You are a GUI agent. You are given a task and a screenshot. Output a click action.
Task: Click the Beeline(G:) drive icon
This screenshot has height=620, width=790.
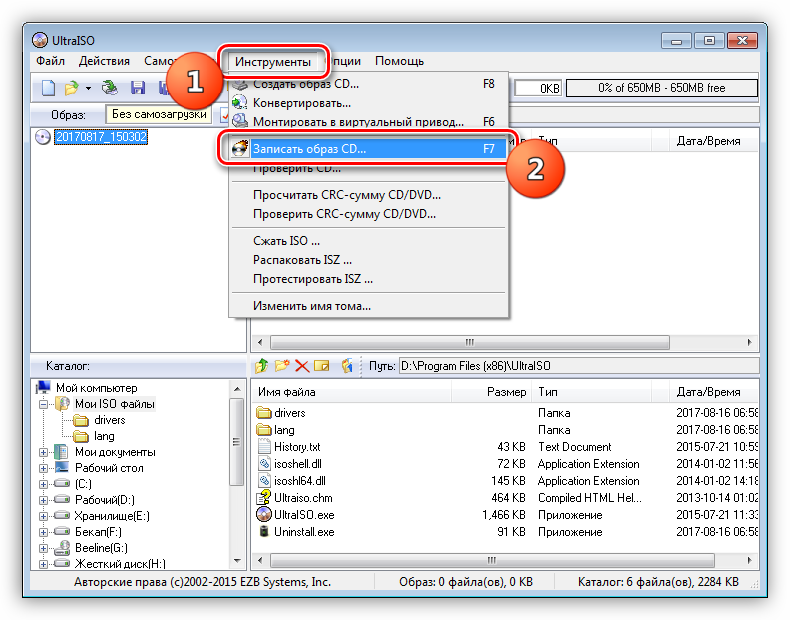pyautogui.click(x=62, y=547)
